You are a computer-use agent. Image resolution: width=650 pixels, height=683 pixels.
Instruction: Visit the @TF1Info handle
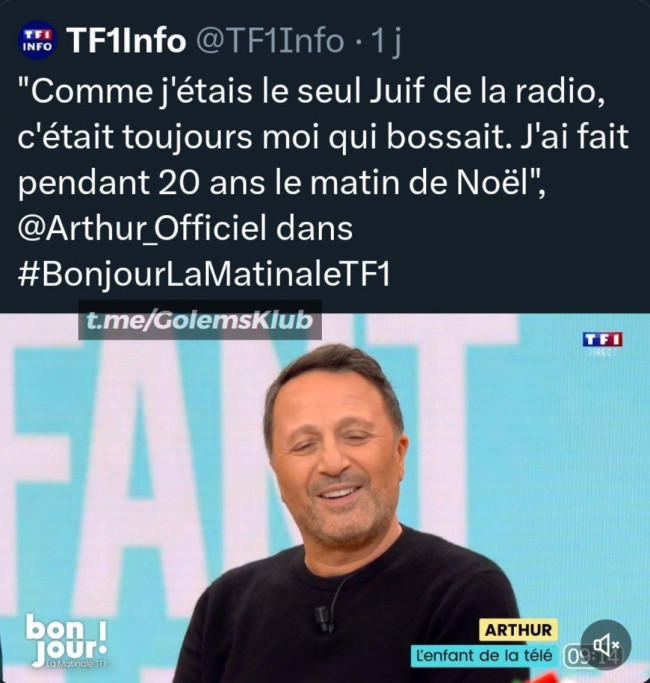point(271,40)
